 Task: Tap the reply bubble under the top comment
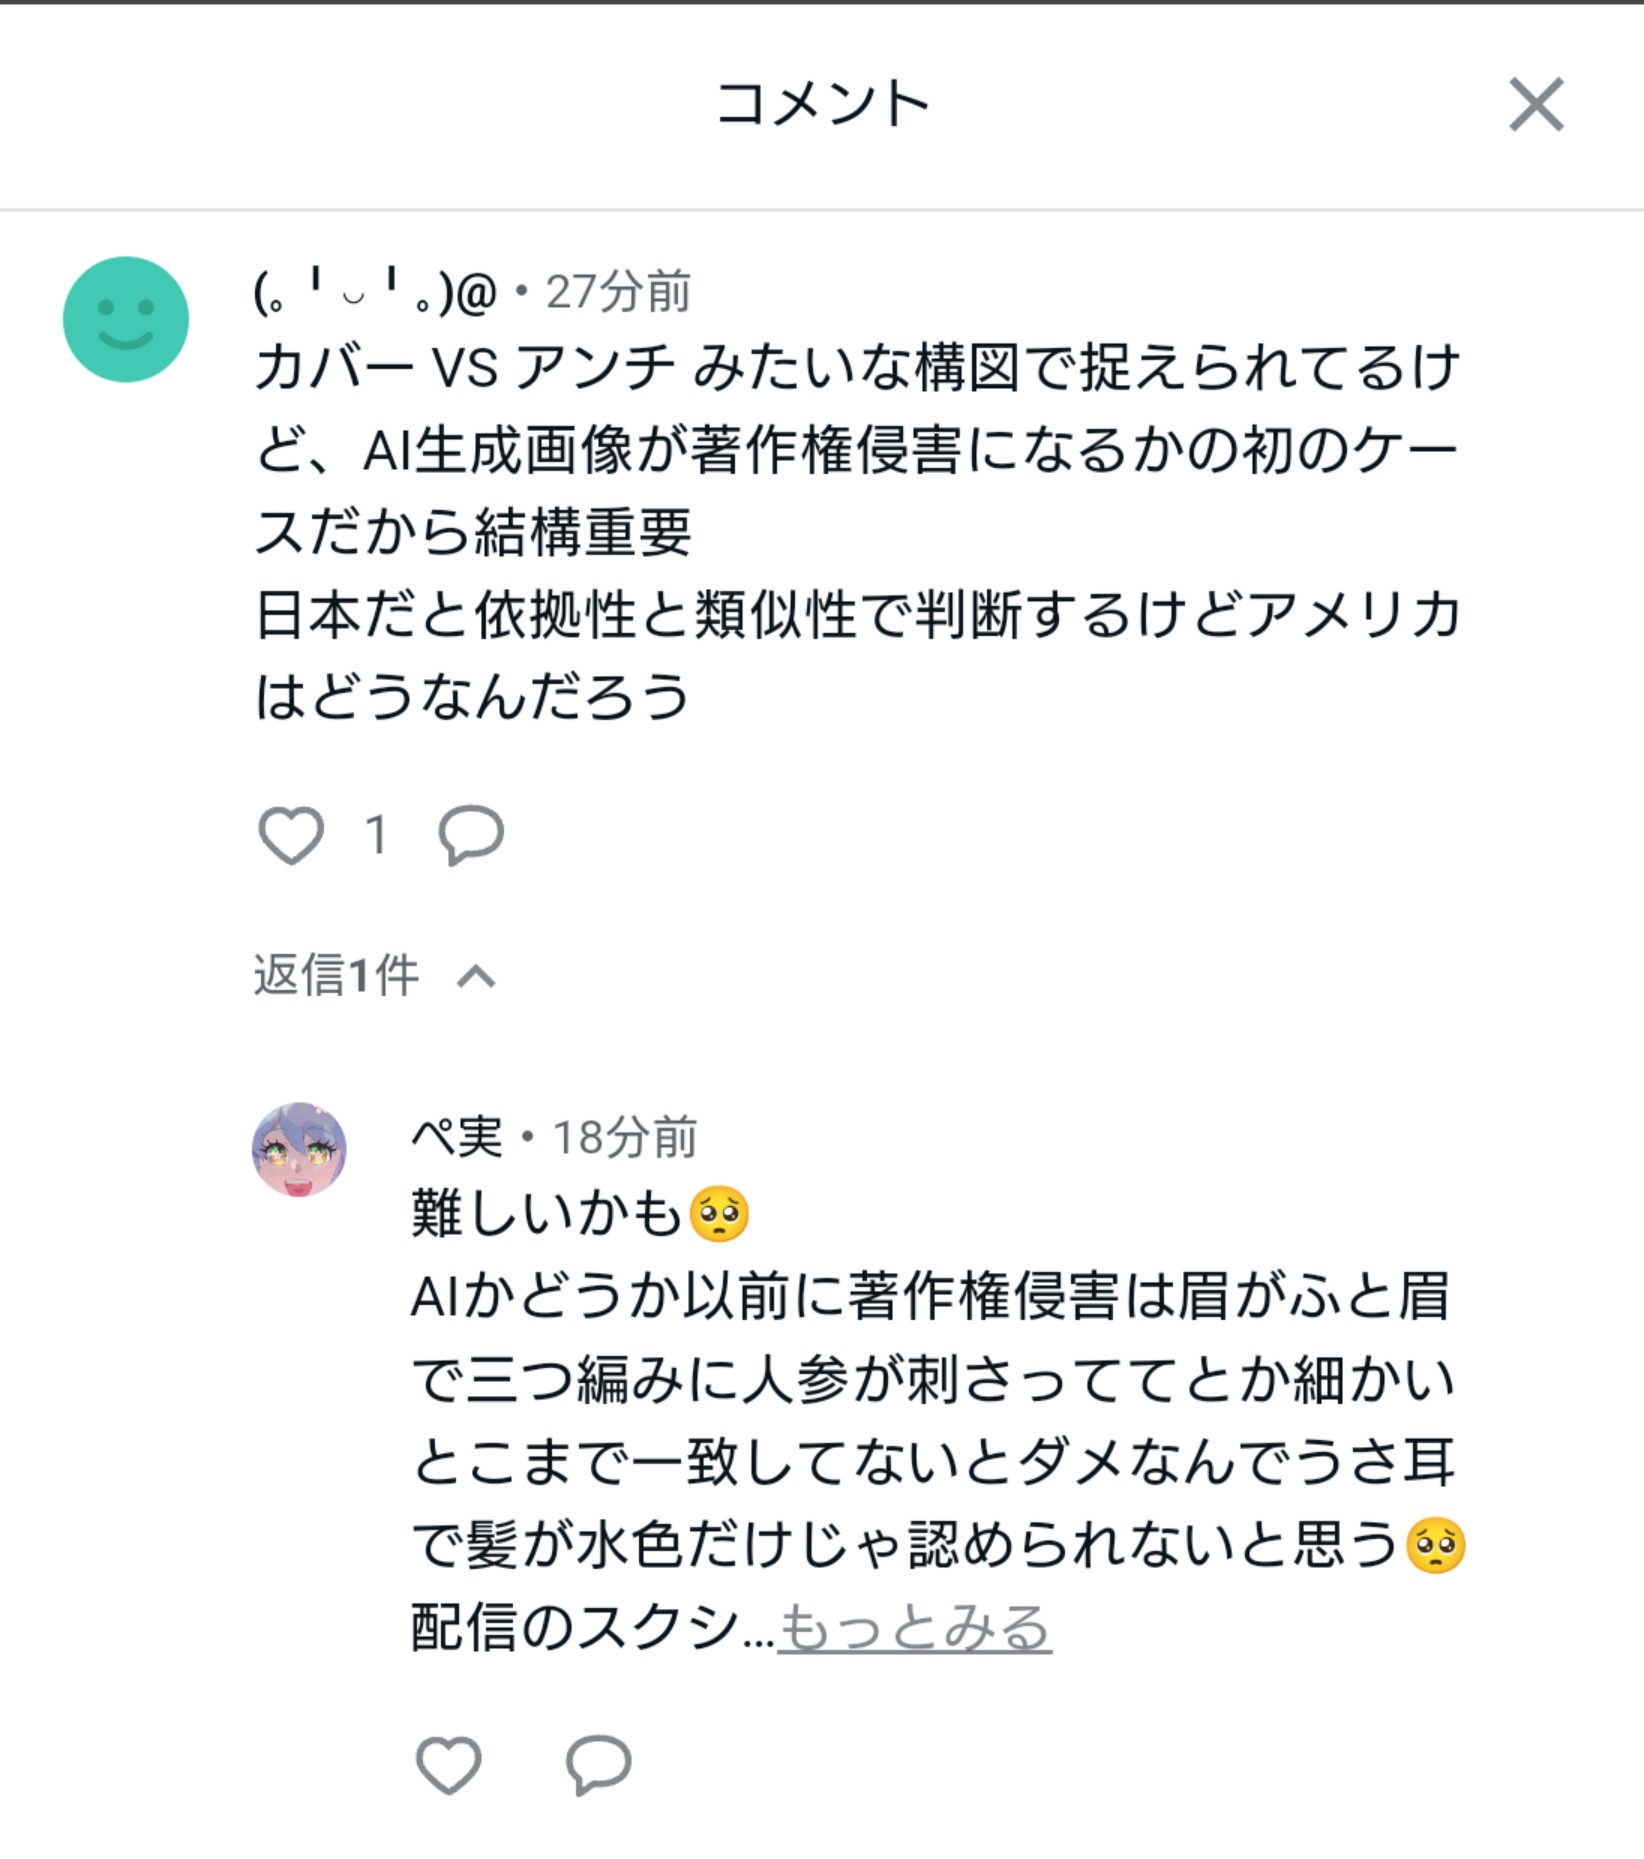[x=471, y=834]
